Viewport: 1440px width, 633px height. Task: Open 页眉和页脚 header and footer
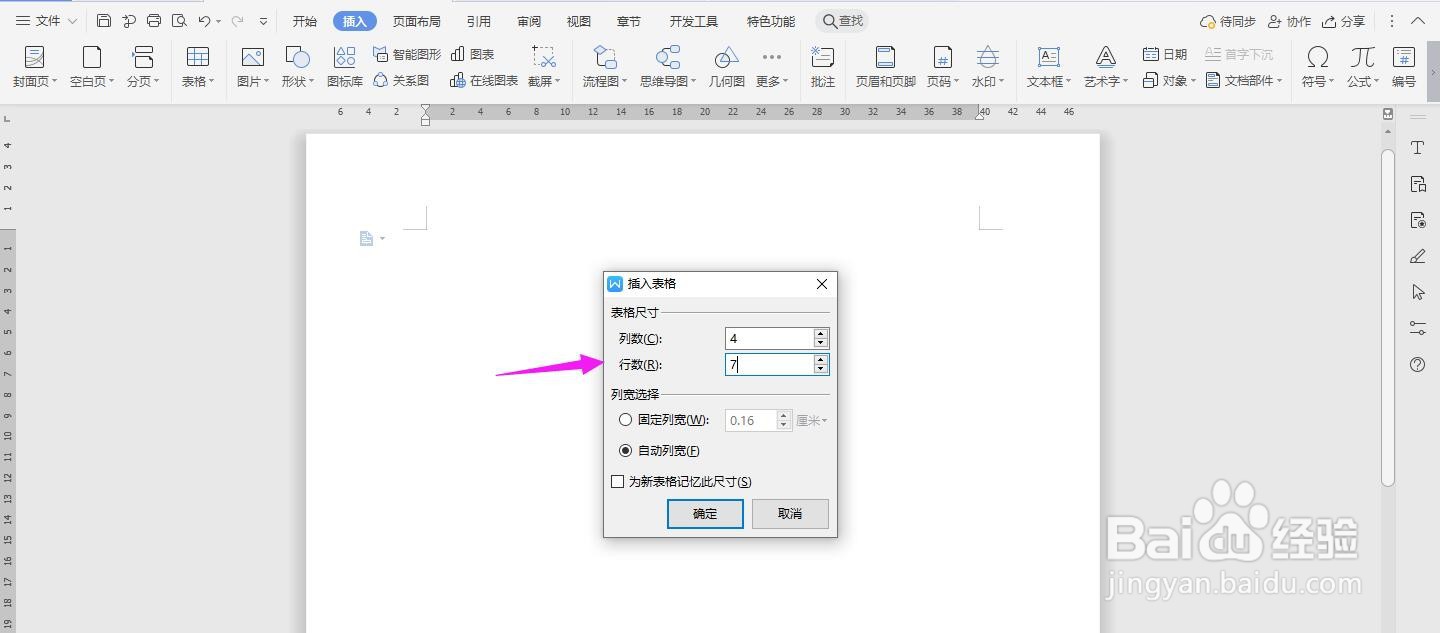tap(886, 67)
